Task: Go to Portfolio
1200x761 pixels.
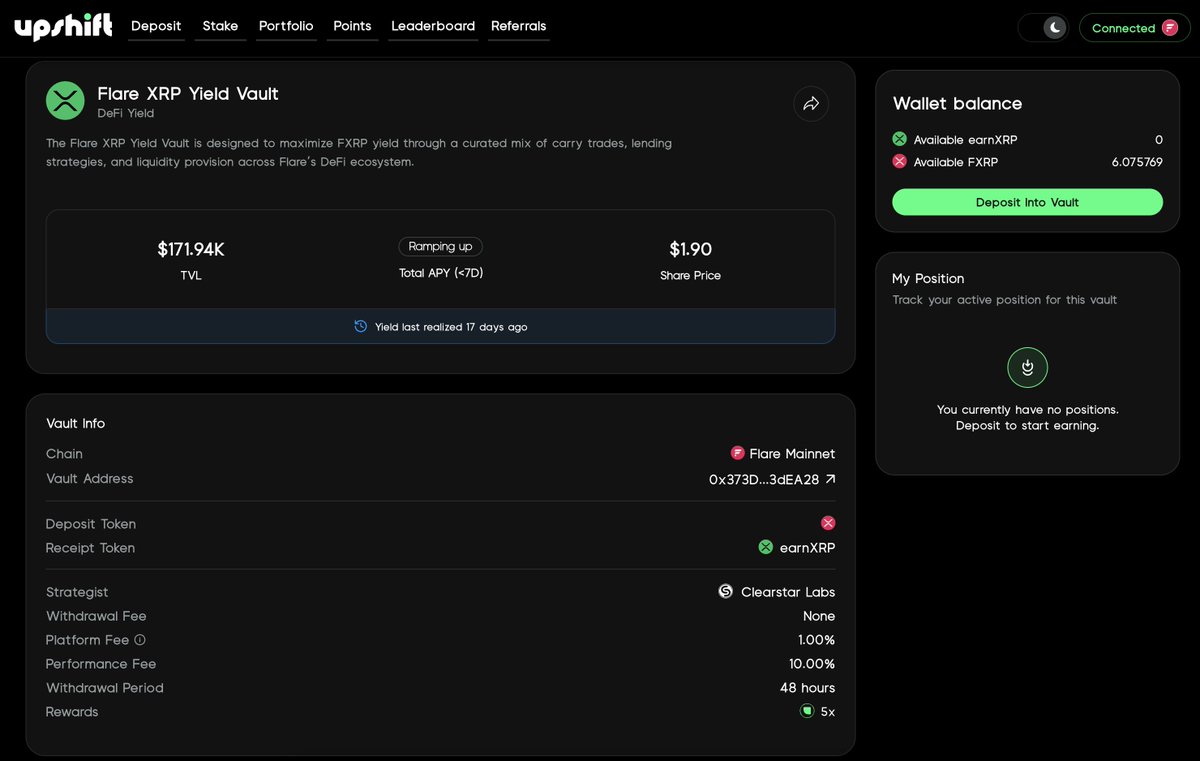Action: (286, 26)
